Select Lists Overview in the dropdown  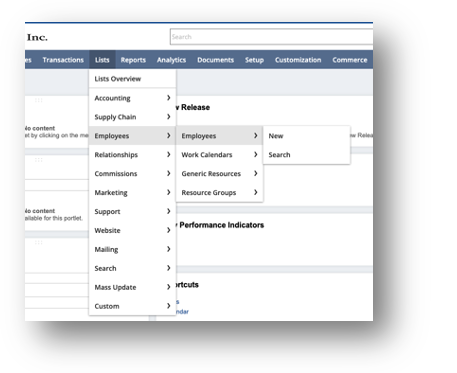pyautogui.click(x=132, y=79)
